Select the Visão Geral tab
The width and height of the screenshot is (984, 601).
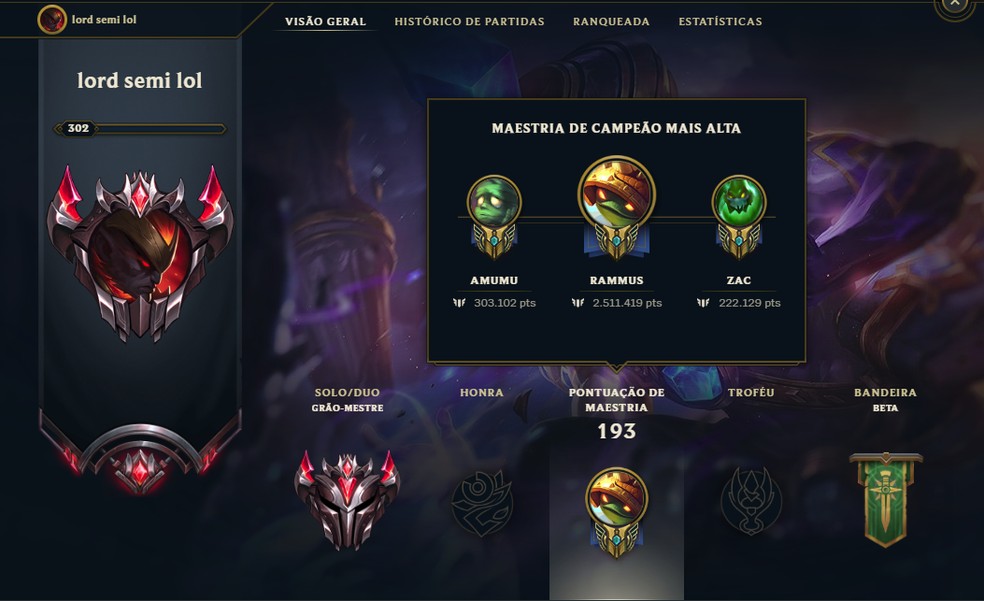(x=325, y=21)
